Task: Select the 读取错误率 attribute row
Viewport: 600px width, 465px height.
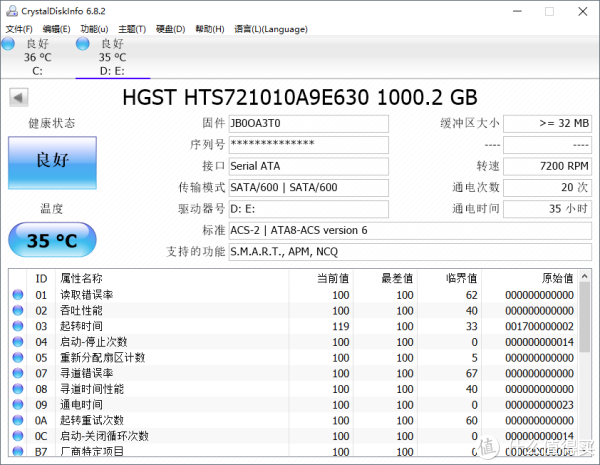Action: coord(293,295)
